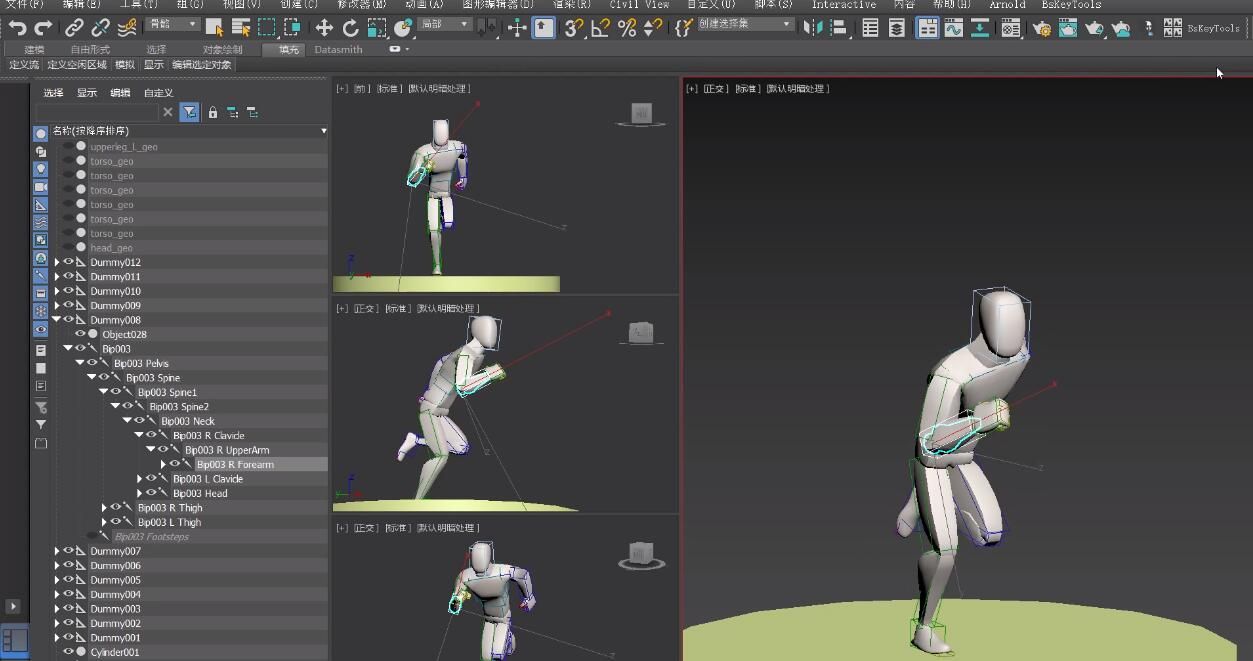Open the Interactive menu
Viewport: 1253px width, 661px height.
[843, 5]
